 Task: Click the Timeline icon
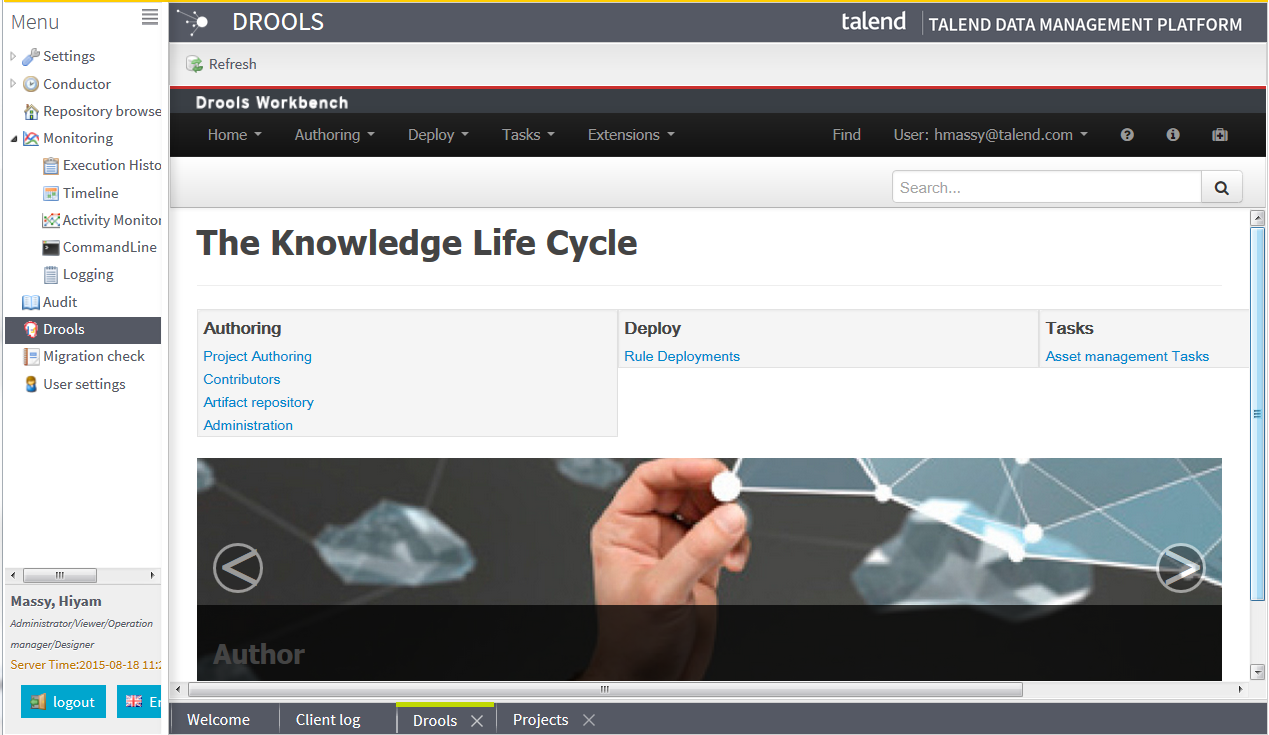click(x=51, y=193)
